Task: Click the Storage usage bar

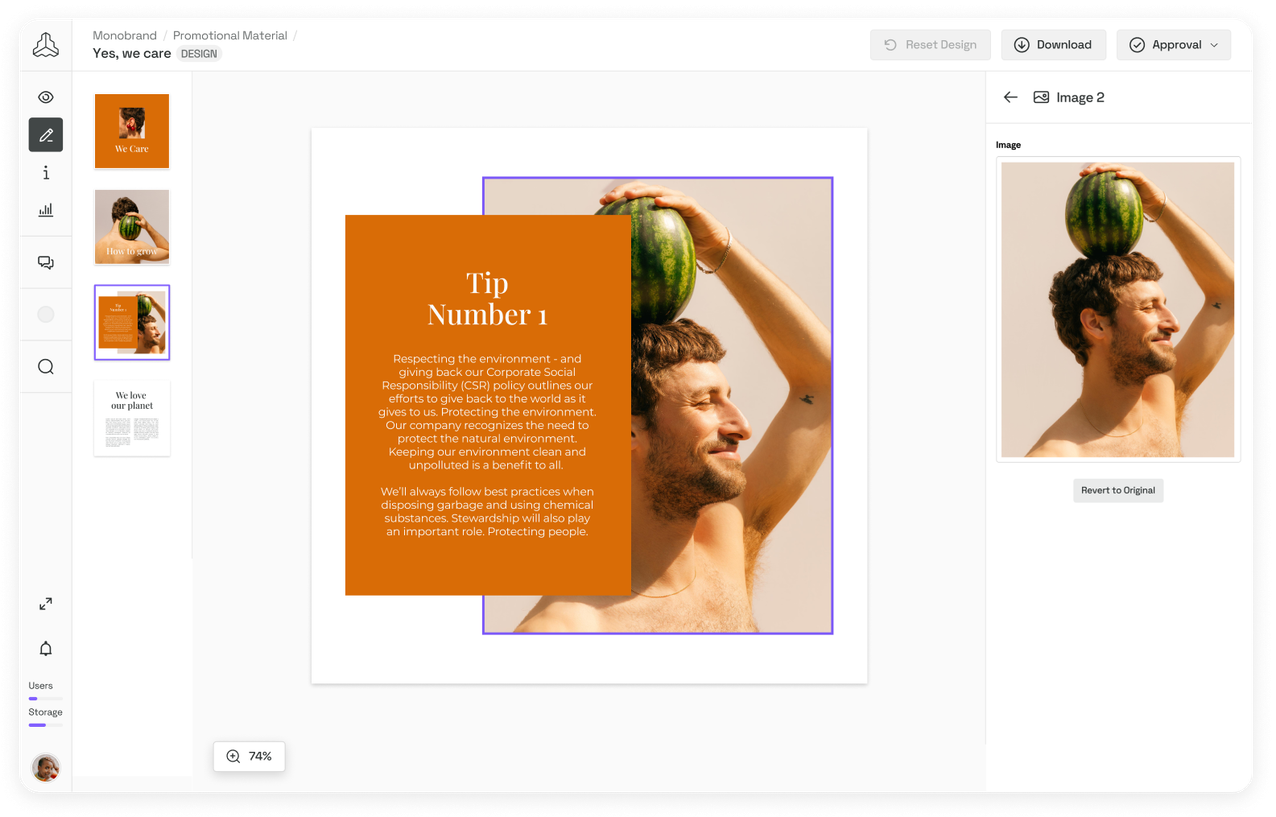Action: tap(45, 725)
